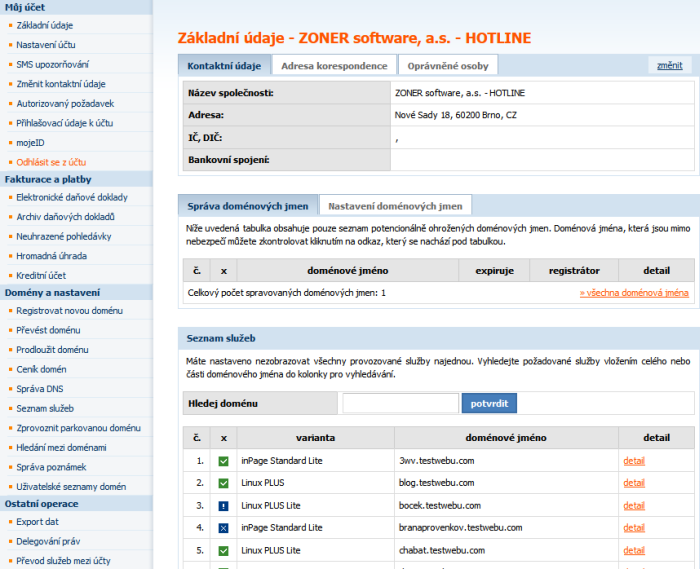Focus the Hledej doménu search field
The image size is (700, 569).
point(400,404)
